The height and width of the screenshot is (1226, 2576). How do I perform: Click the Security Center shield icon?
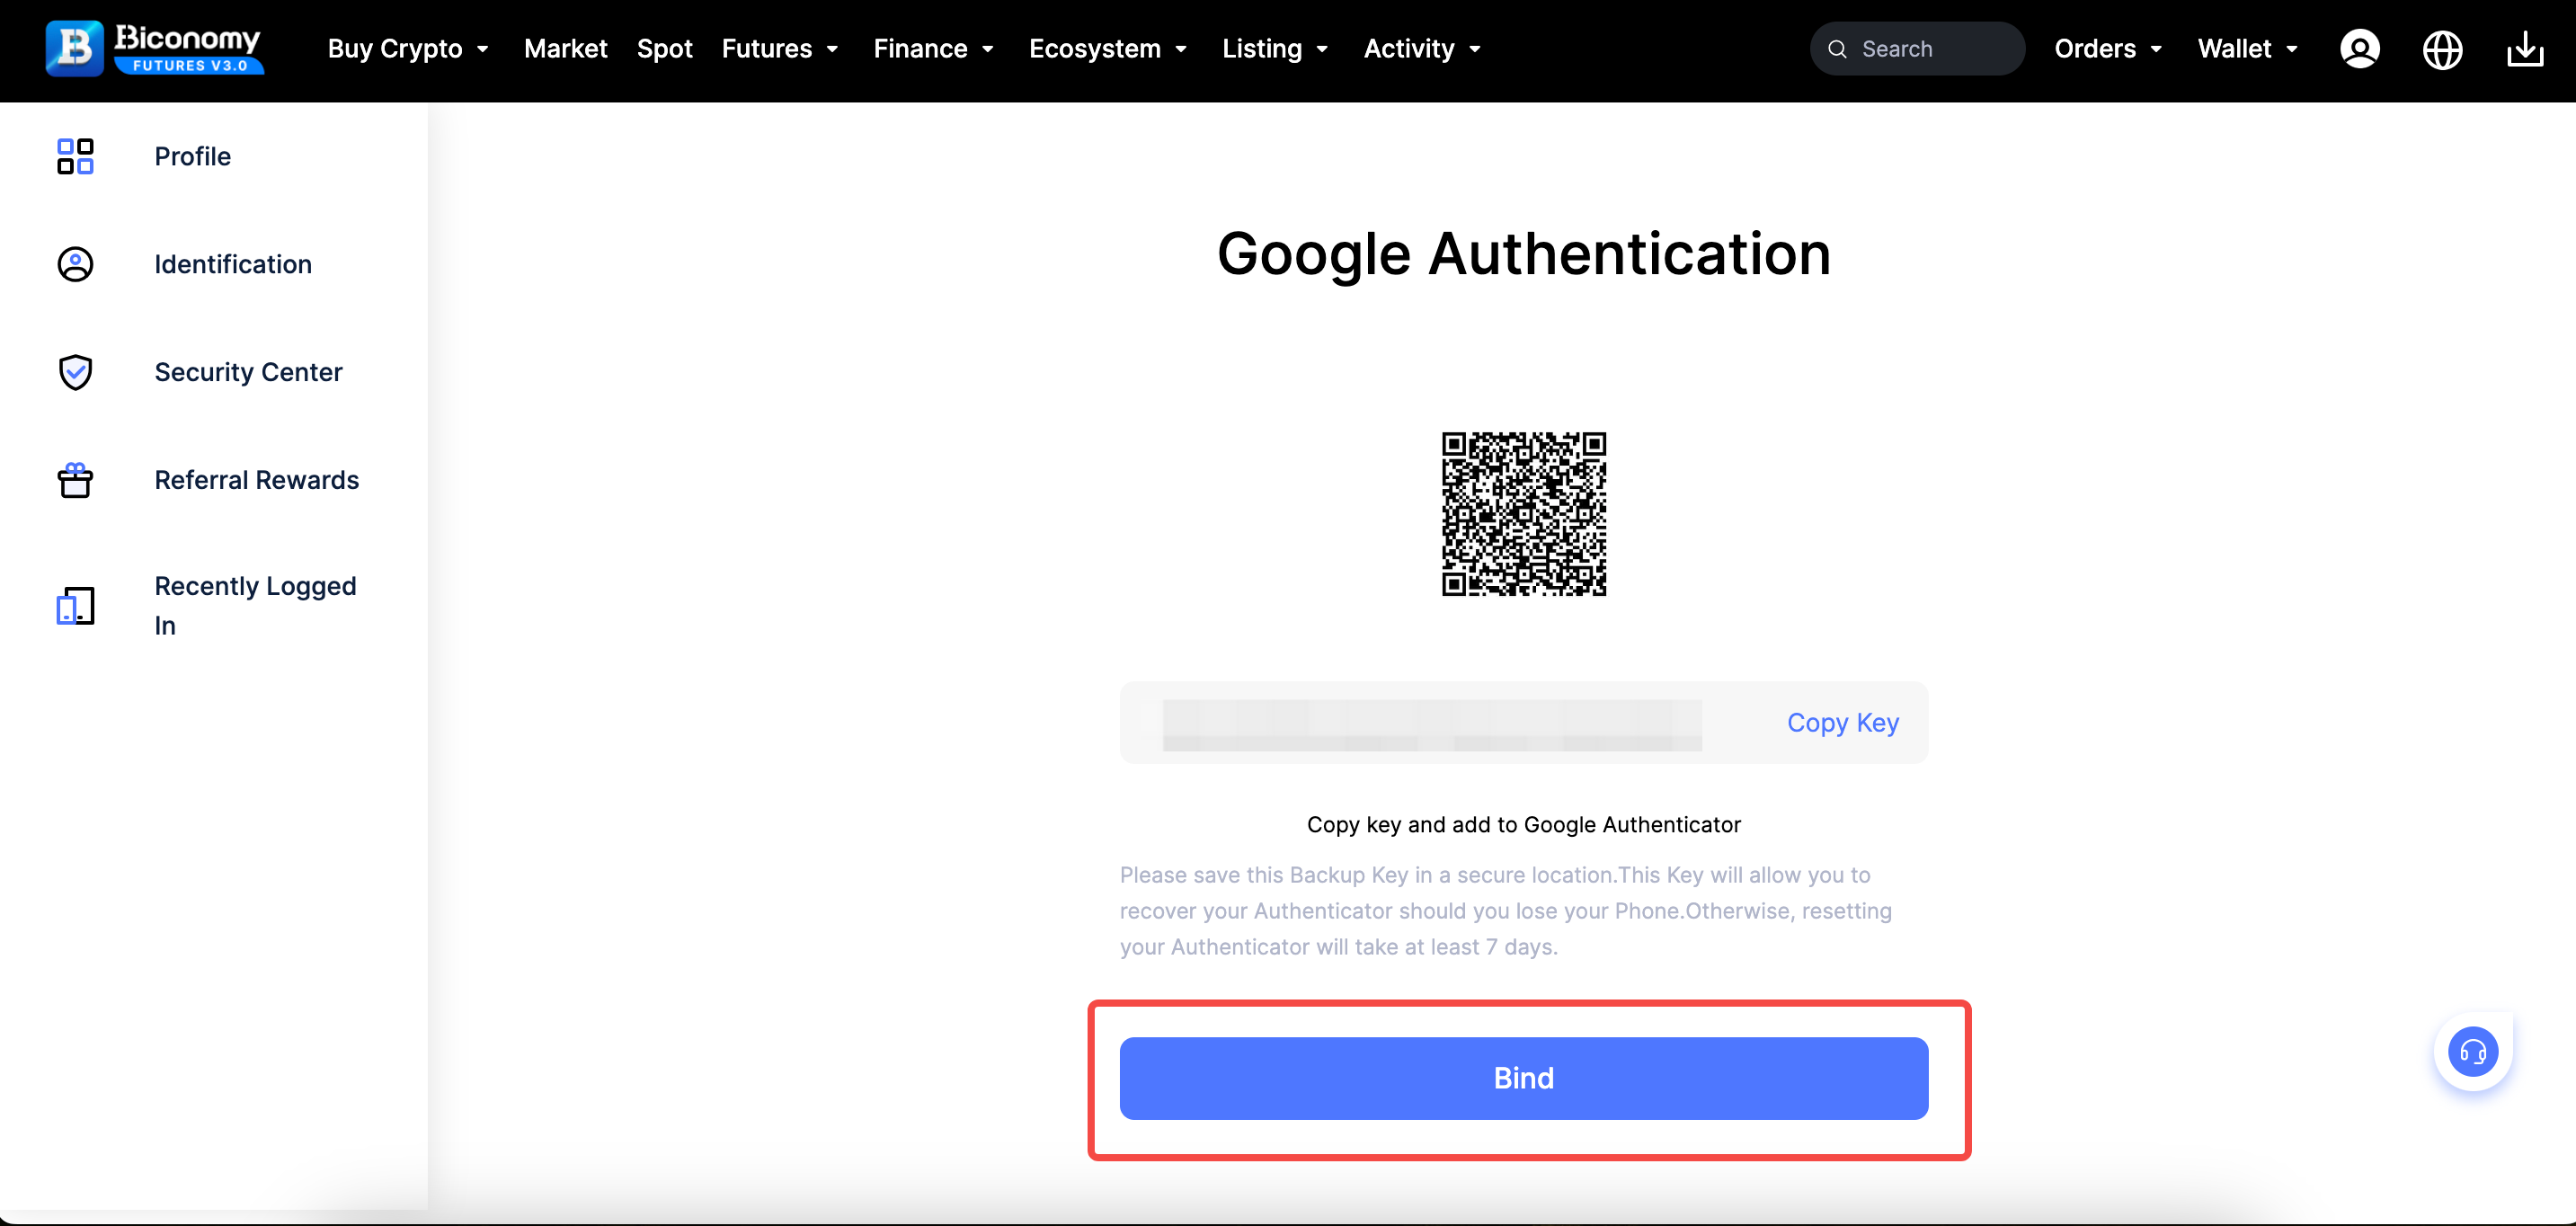(75, 372)
